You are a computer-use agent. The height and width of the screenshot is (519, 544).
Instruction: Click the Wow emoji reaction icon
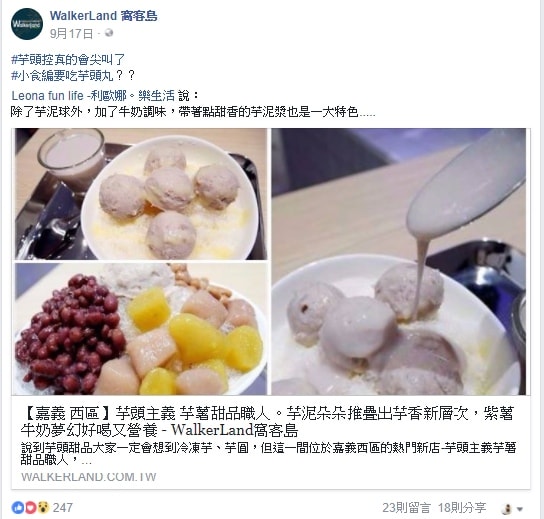[x=43, y=508]
